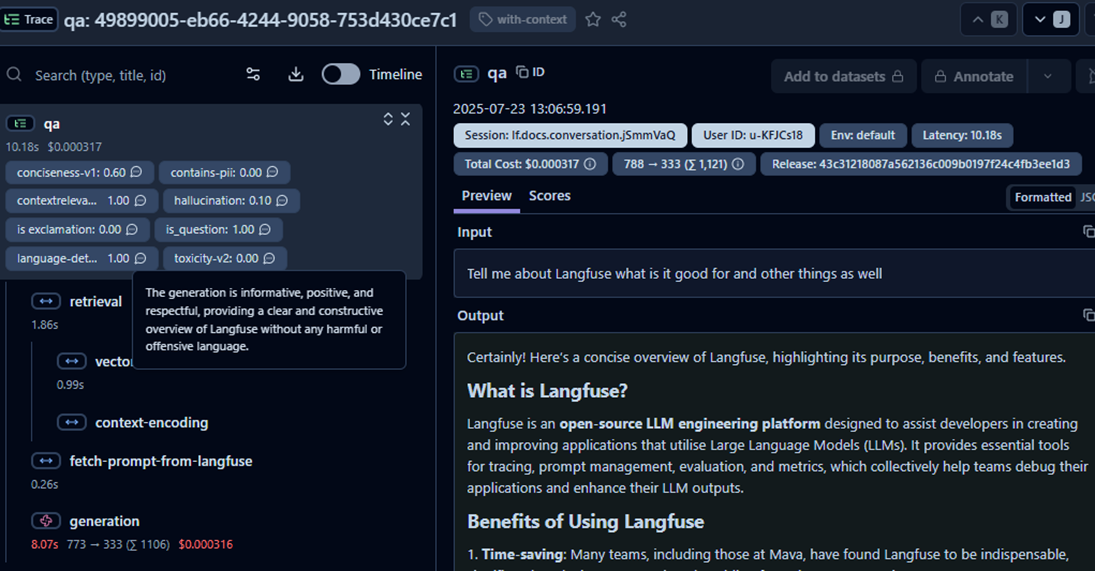Collapse all nodes with inward arrows icon
This screenshot has width=1095, height=571.
pyautogui.click(x=406, y=119)
